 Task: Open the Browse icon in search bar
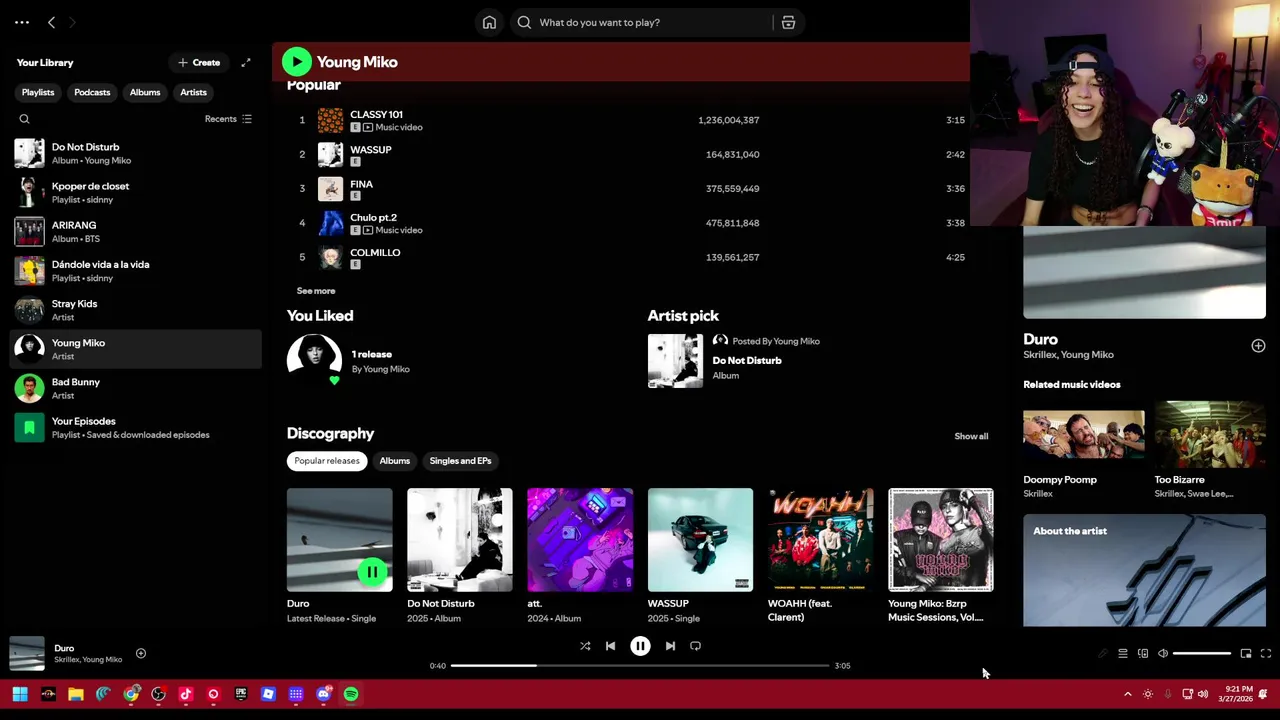click(788, 22)
